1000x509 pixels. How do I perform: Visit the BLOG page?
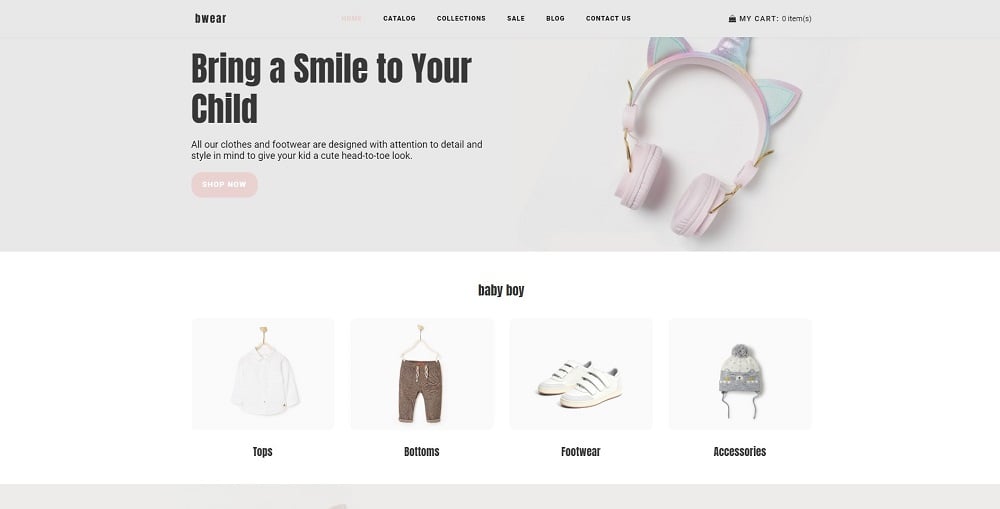coord(555,18)
